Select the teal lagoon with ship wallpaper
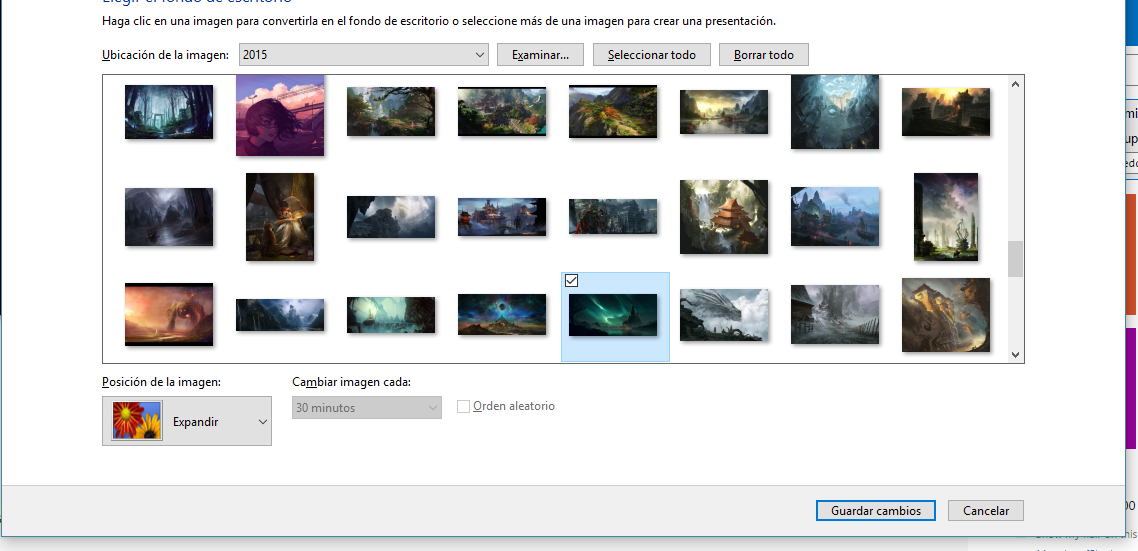Viewport: 1138px width, 551px height. (391, 314)
